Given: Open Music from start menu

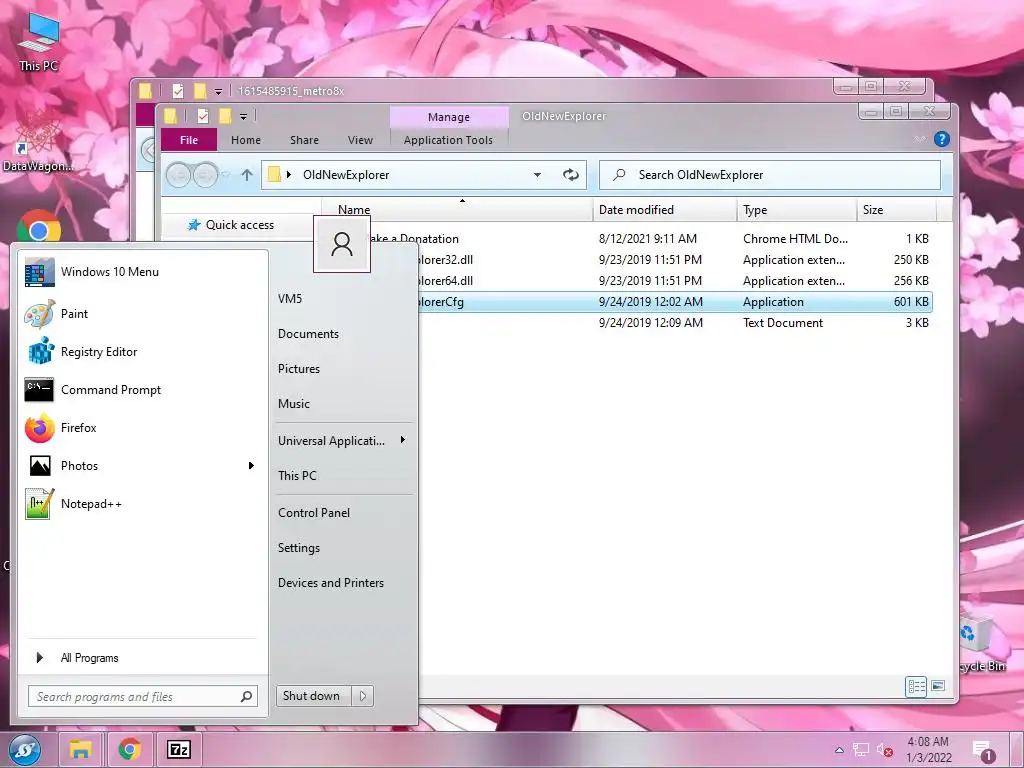Looking at the screenshot, I should [293, 404].
